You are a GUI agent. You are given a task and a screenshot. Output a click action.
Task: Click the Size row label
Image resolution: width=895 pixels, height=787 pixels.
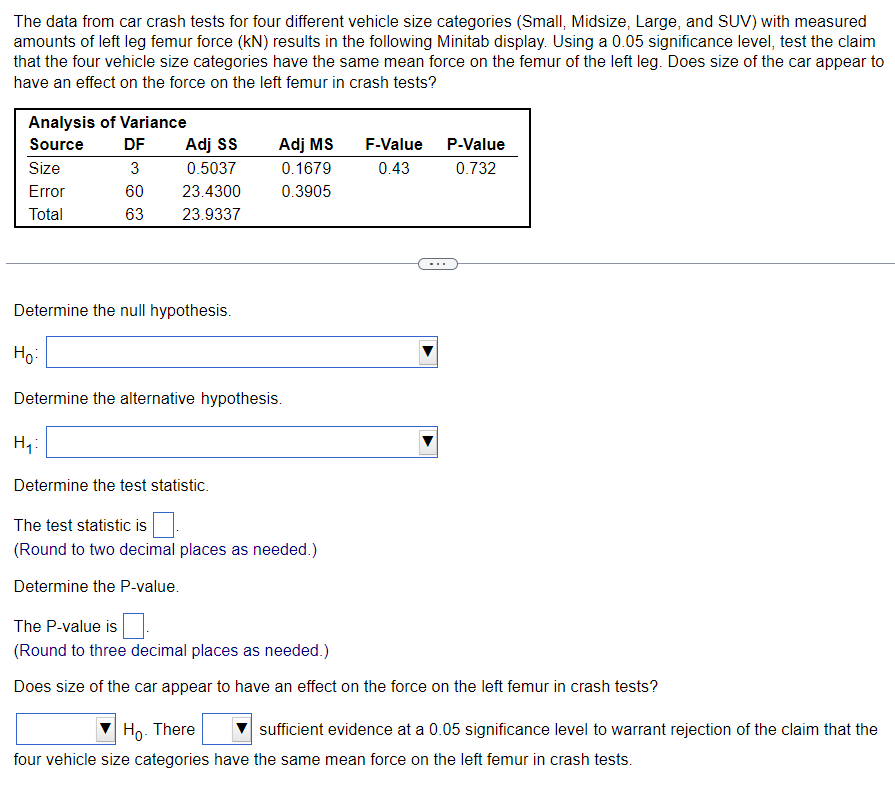(x=45, y=168)
